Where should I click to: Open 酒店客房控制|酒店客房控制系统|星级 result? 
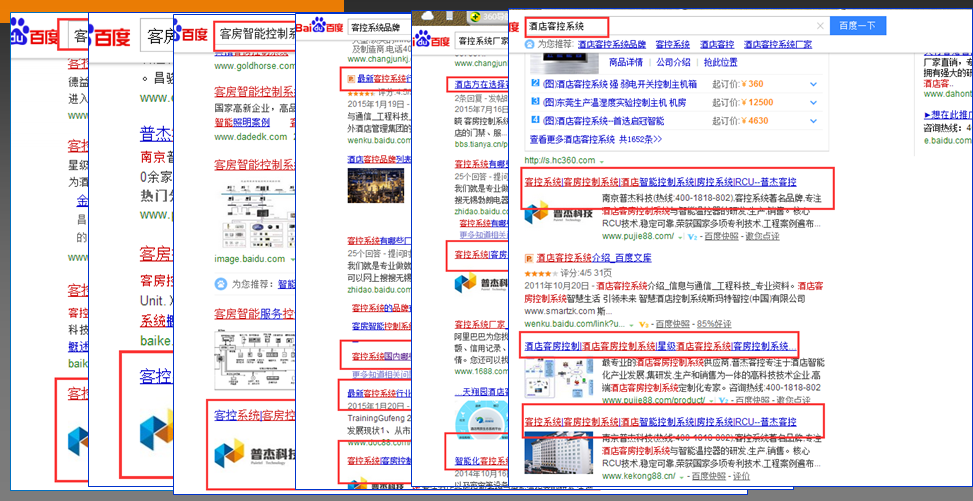click(x=658, y=346)
